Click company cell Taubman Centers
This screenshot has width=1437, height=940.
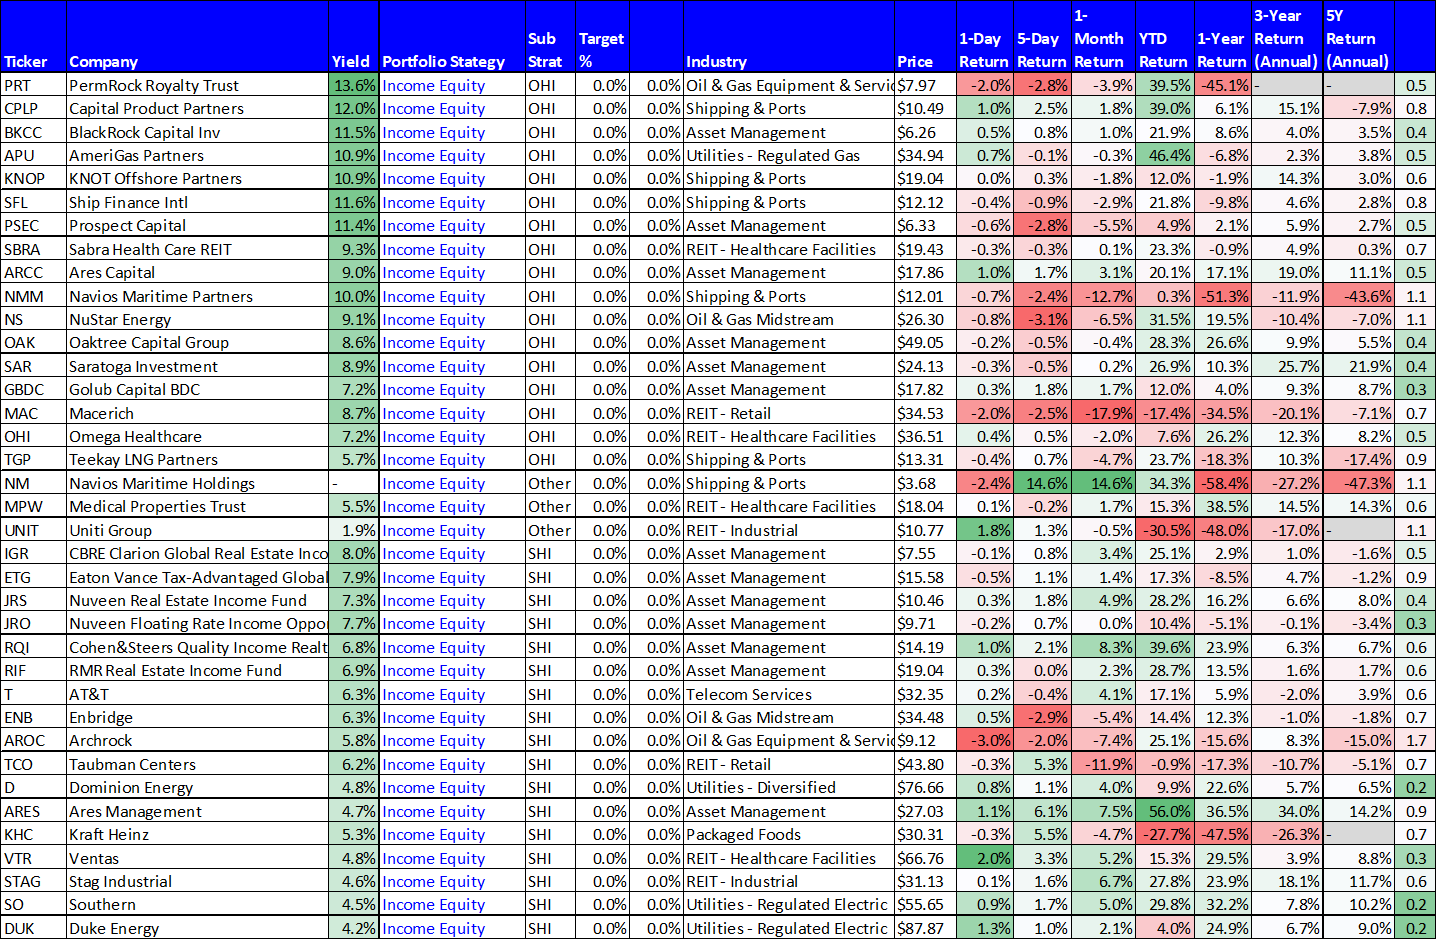(x=197, y=765)
